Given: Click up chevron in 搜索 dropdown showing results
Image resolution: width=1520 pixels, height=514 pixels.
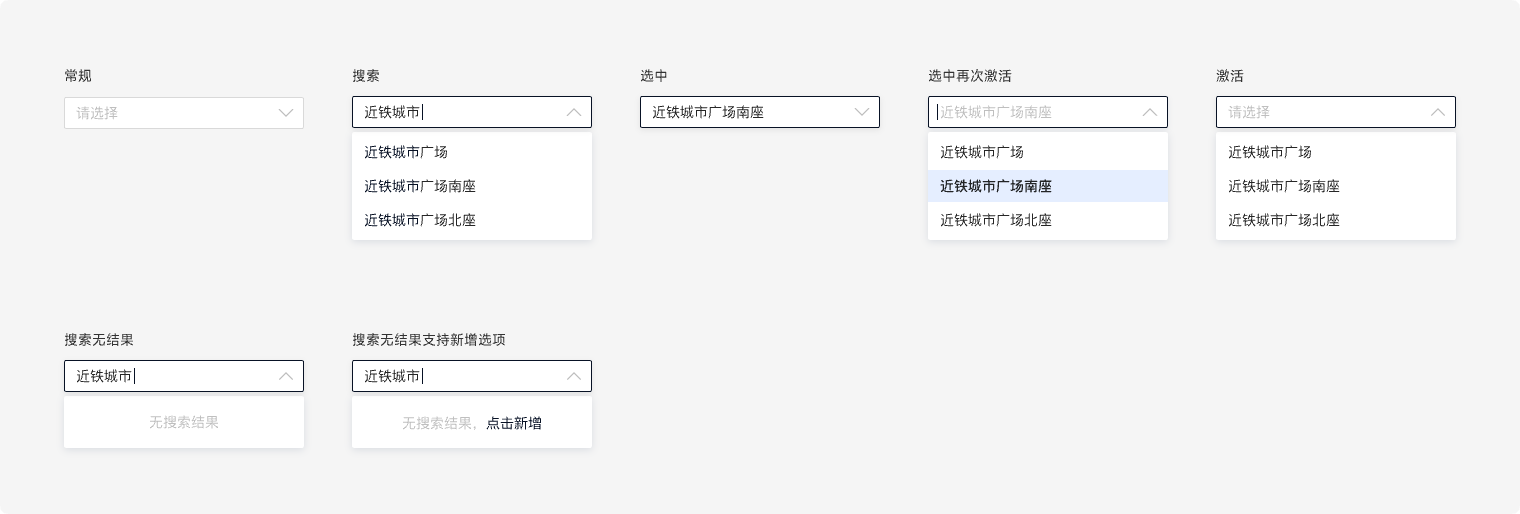Looking at the screenshot, I should click(x=574, y=113).
